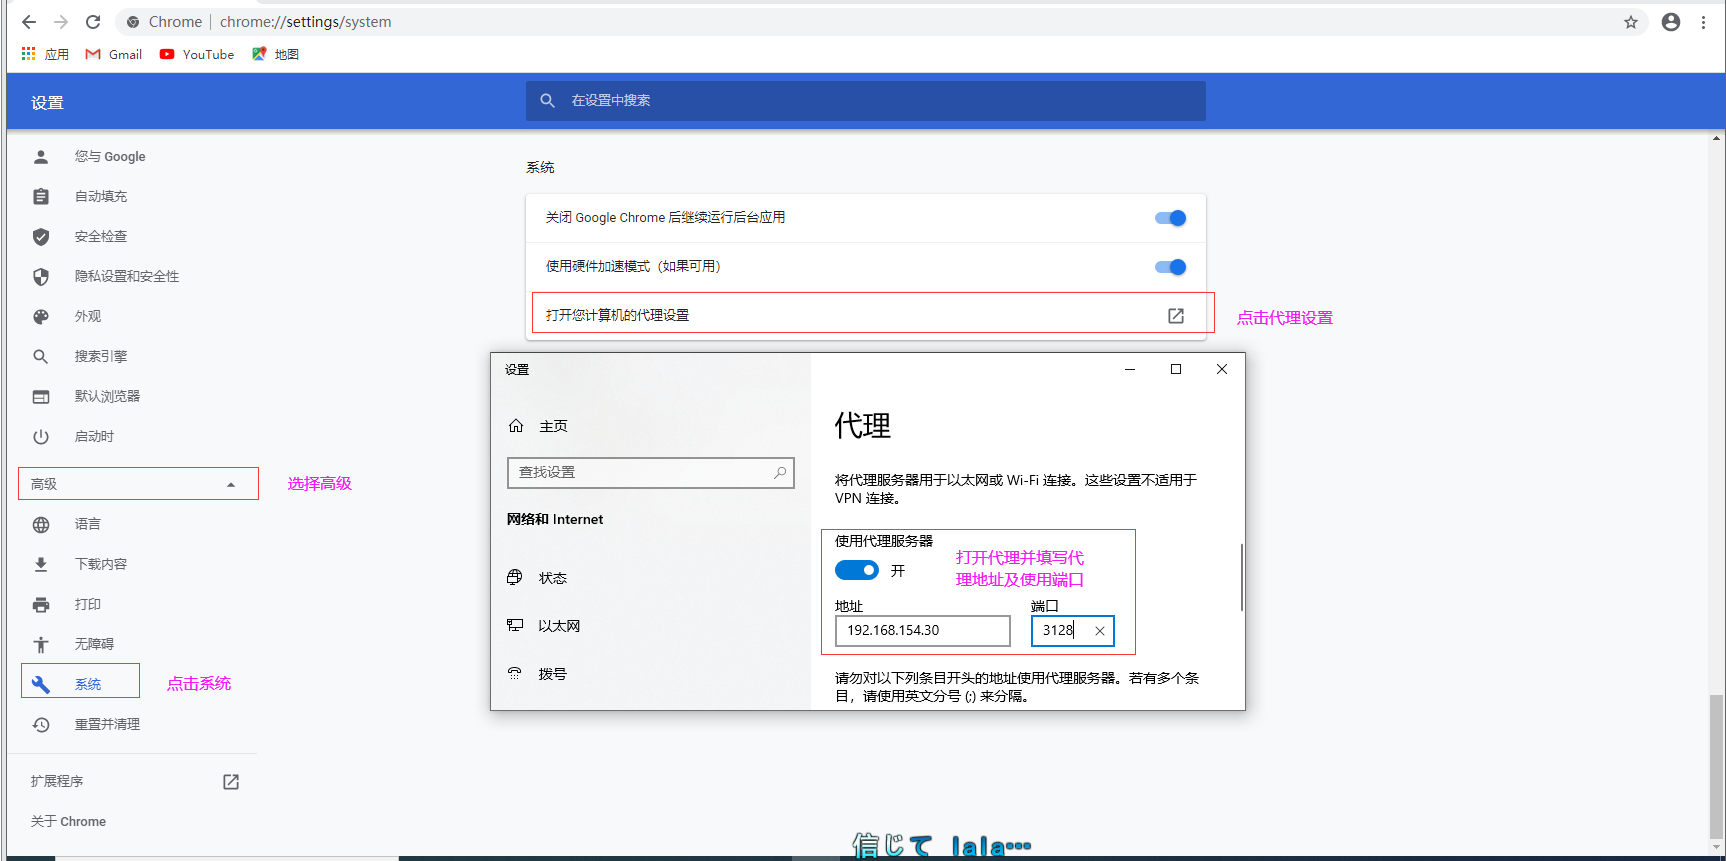The image size is (1726, 861).
Task: Go back using browser back arrow
Action: click(x=29, y=22)
